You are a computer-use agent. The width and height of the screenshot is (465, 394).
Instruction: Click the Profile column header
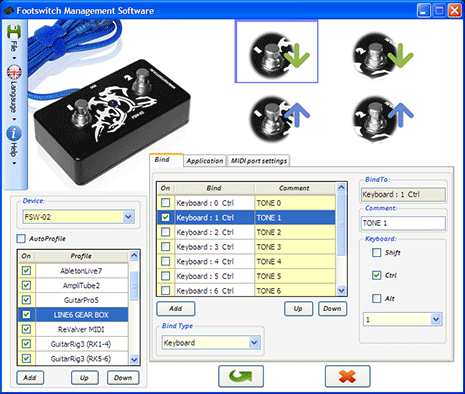click(81, 256)
